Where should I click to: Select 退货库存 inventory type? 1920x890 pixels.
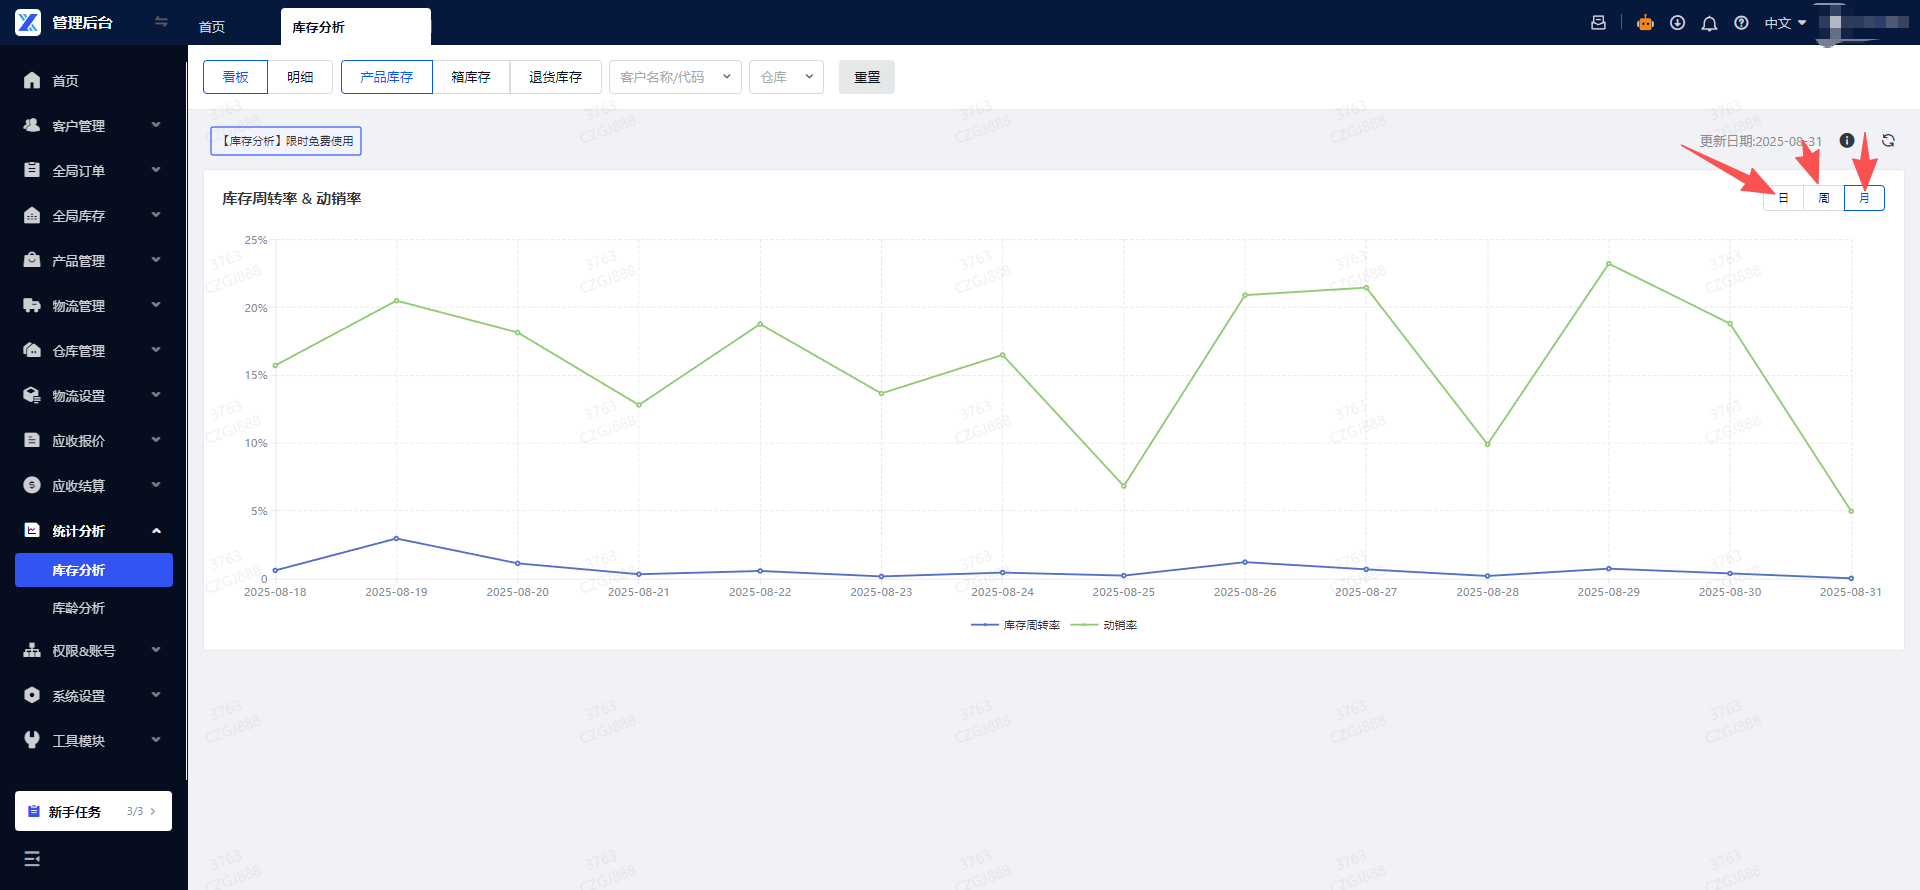click(555, 77)
